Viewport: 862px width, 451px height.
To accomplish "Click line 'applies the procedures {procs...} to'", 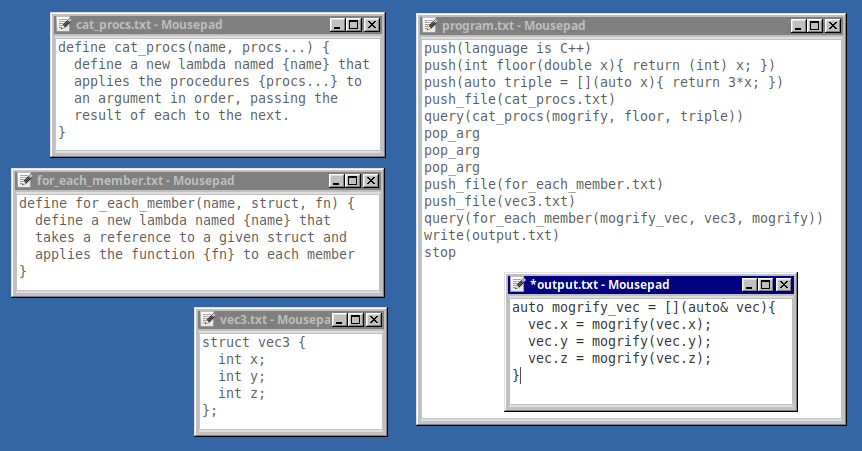I will (218, 81).
